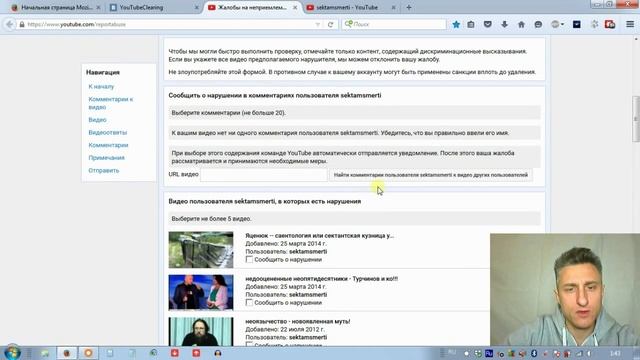Go back with the browser back arrow
The image size is (640, 360).
tap(9, 24)
